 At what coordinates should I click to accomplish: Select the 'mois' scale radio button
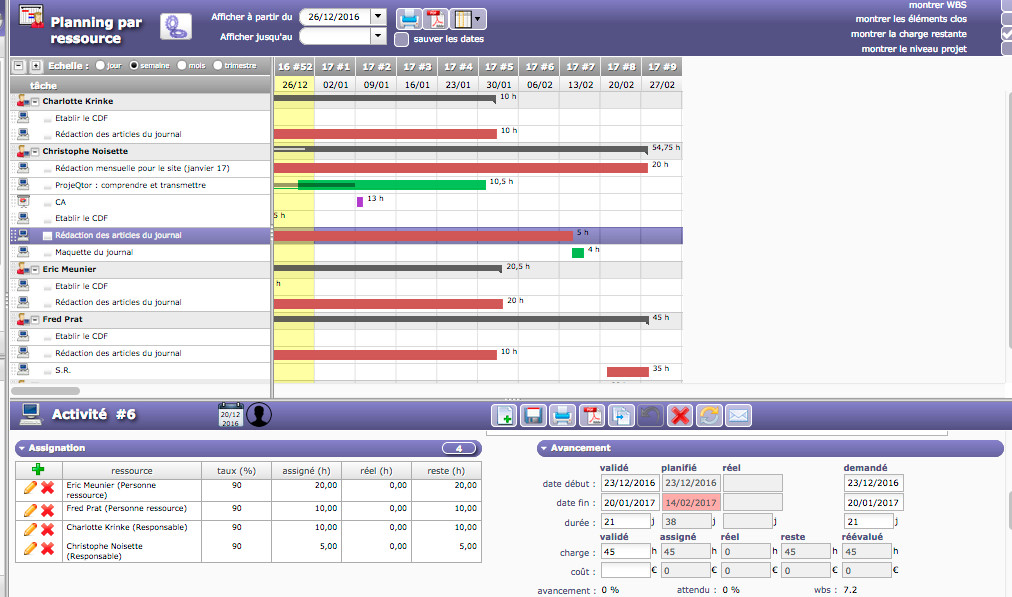point(182,66)
